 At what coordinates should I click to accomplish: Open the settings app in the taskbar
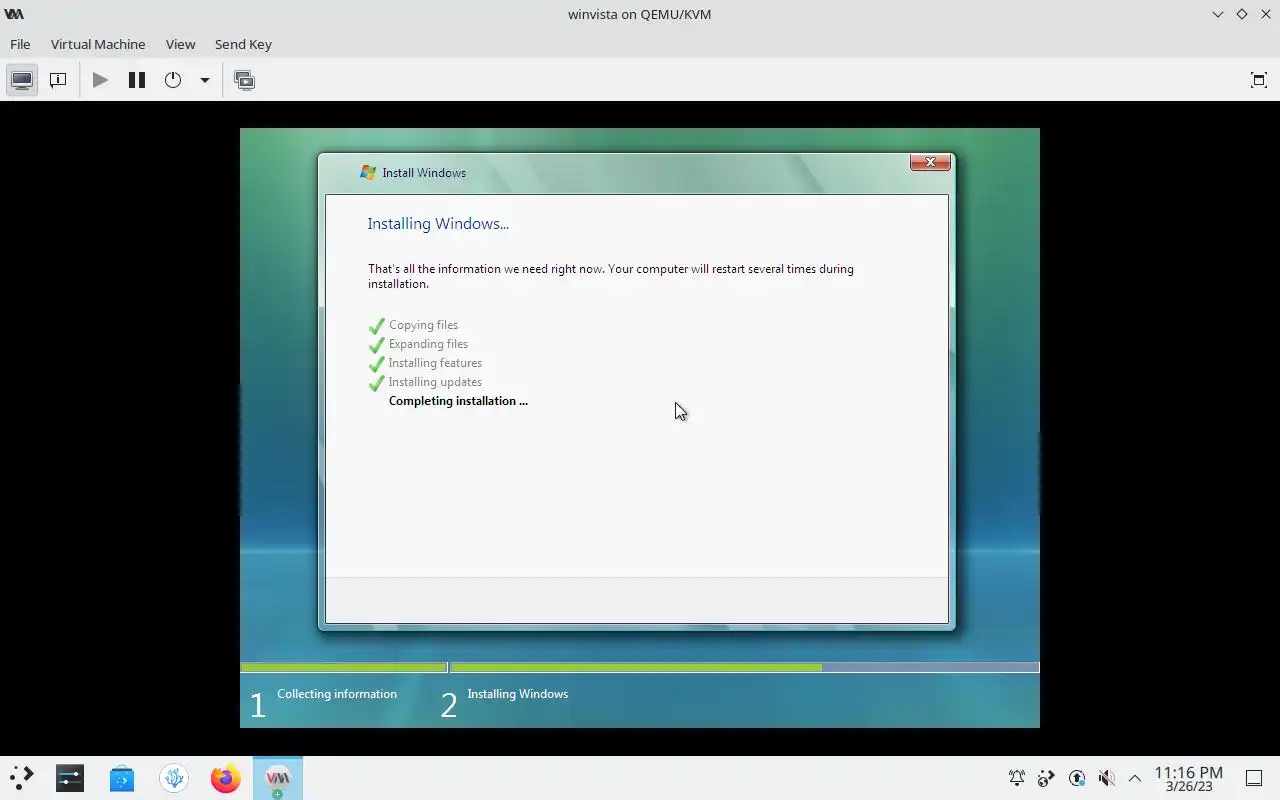pyautogui.click(x=70, y=778)
